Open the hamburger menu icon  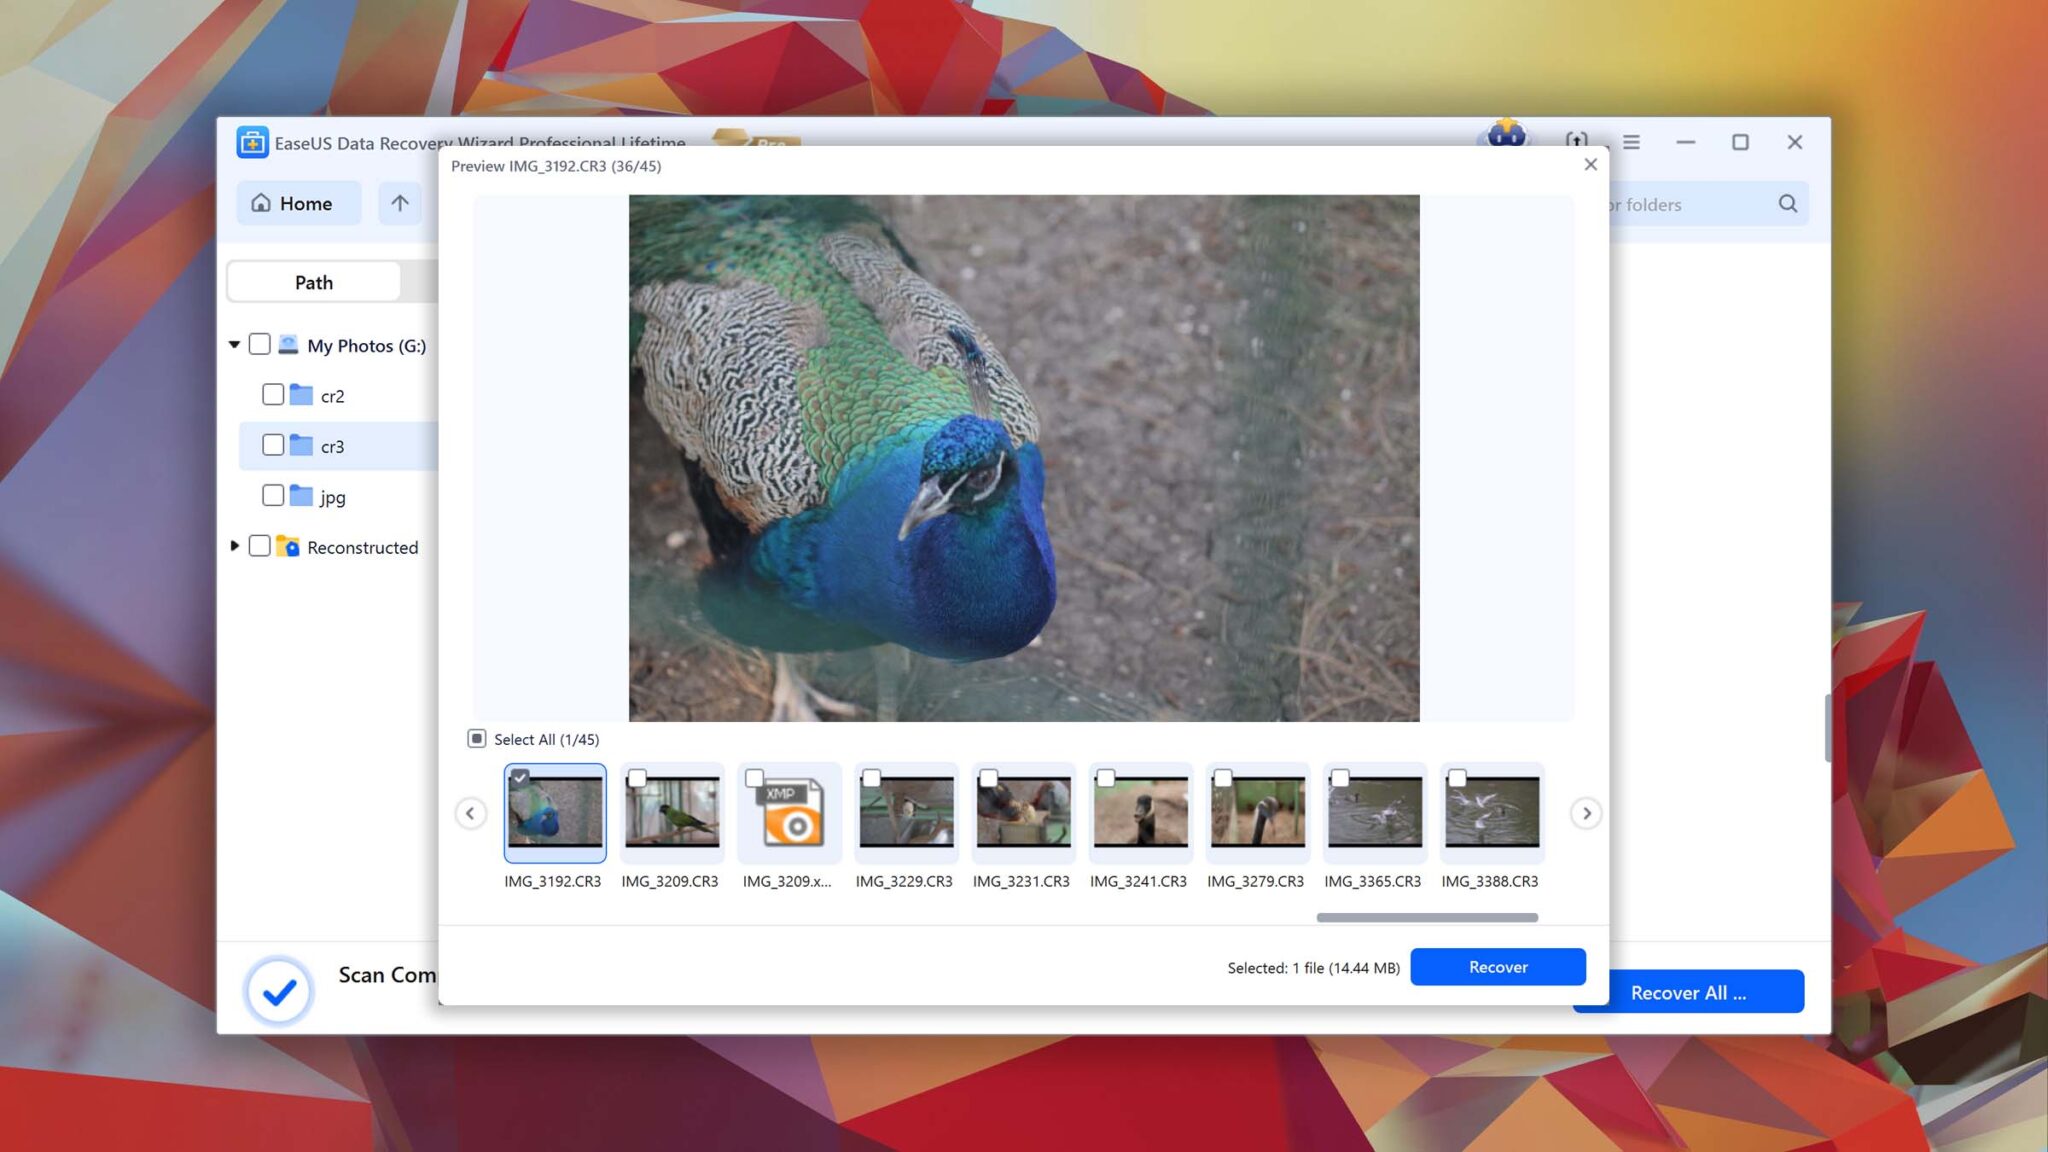pyautogui.click(x=1631, y=142)
